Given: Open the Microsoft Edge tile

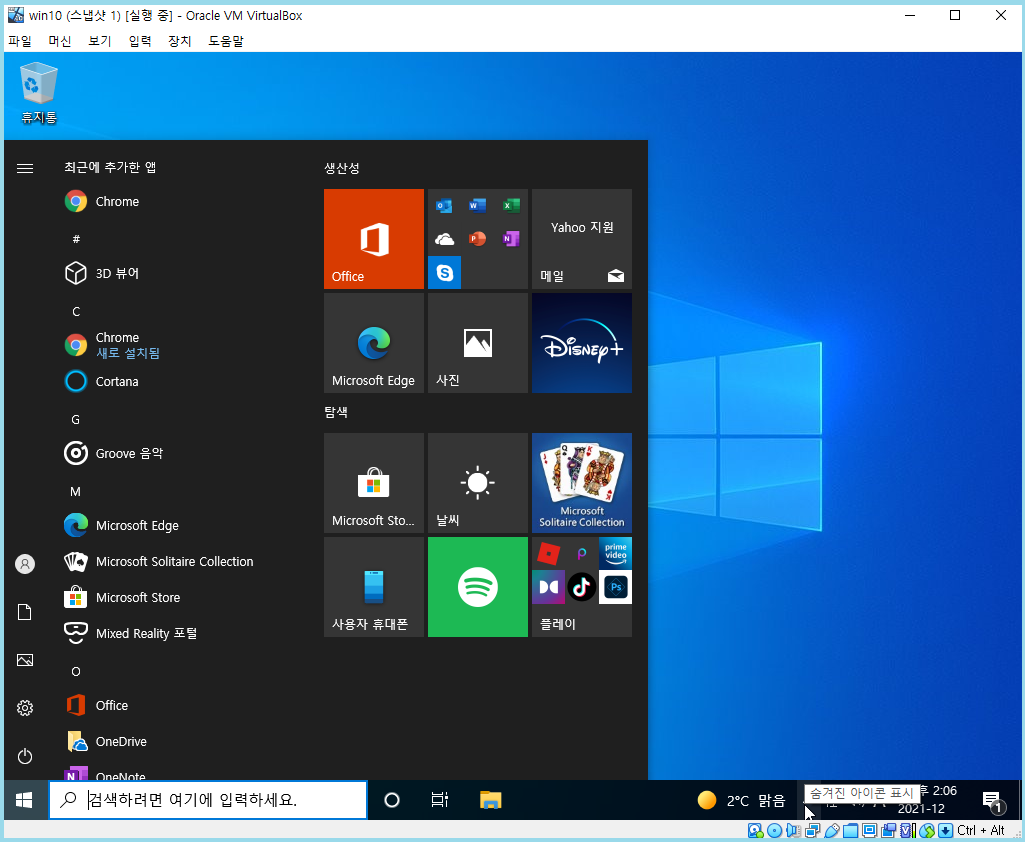Looking at the screenshot, I should pyautogui.click(x=374, y=343).
